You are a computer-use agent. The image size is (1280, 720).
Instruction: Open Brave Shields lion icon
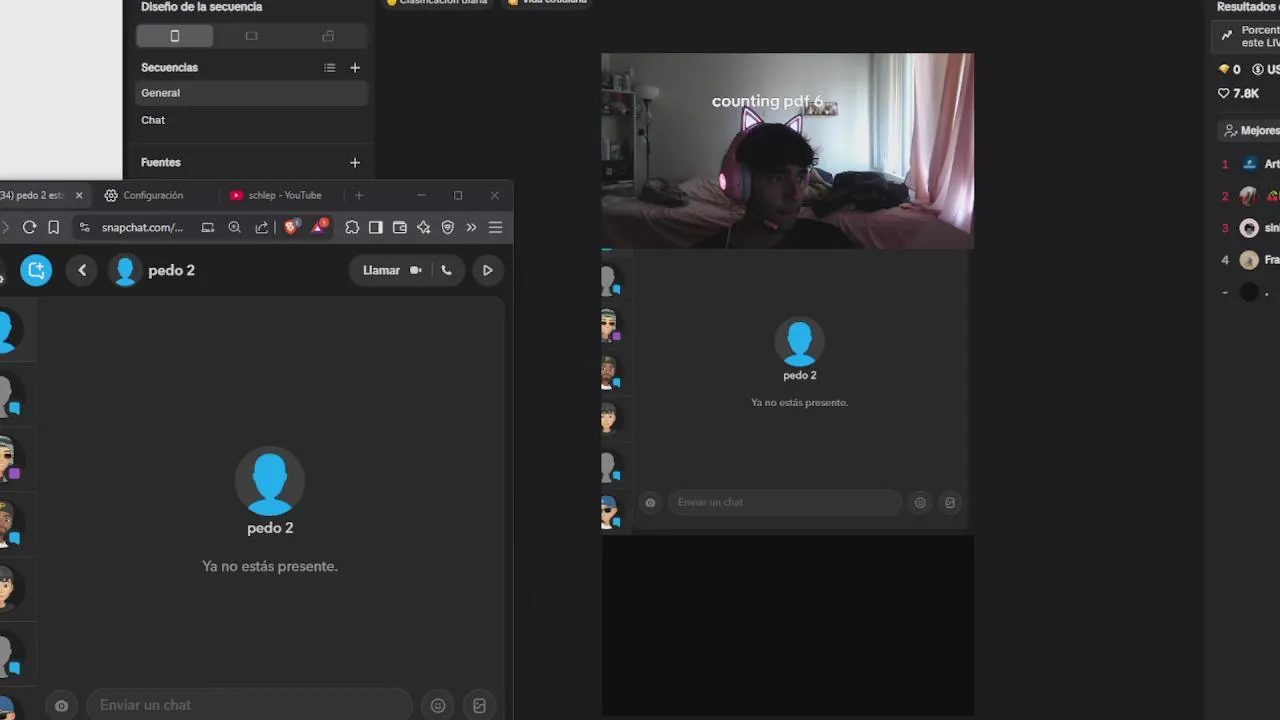[291, 227]
